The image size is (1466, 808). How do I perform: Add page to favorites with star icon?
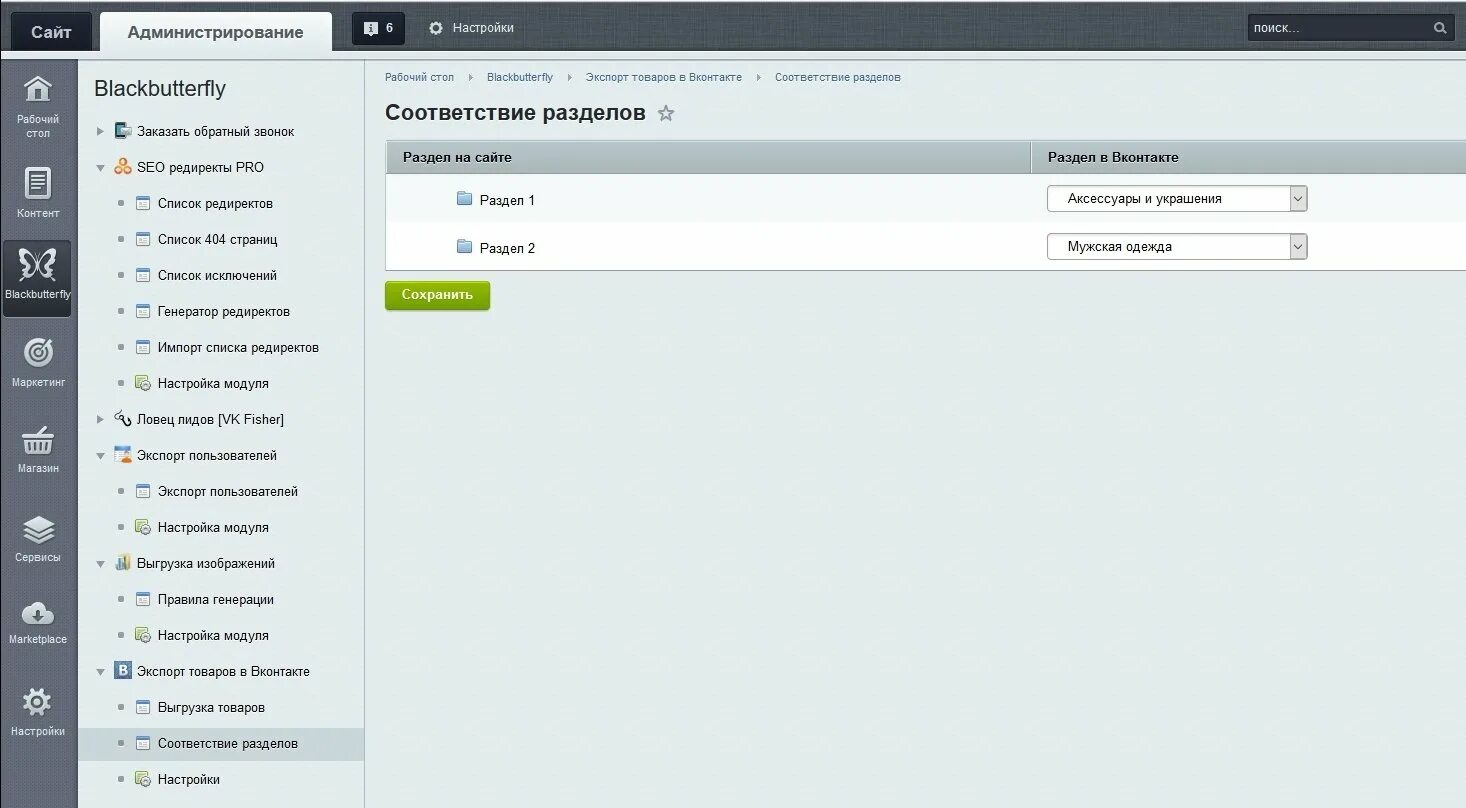tap(666, 114)
